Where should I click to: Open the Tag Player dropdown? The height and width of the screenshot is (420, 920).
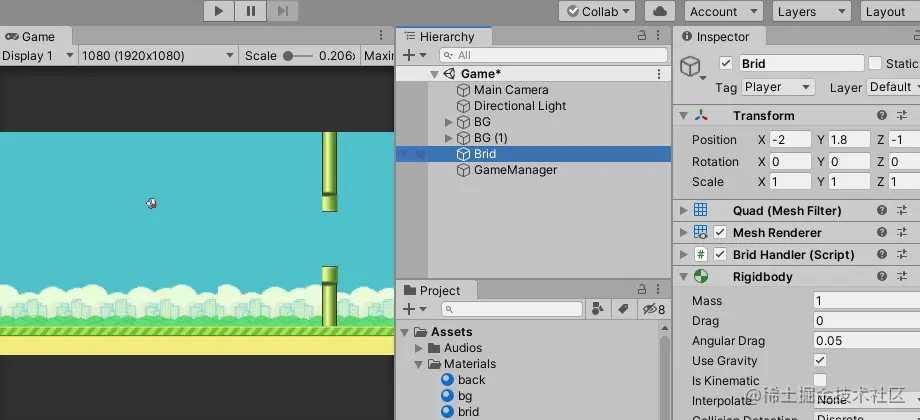(778, 87)
